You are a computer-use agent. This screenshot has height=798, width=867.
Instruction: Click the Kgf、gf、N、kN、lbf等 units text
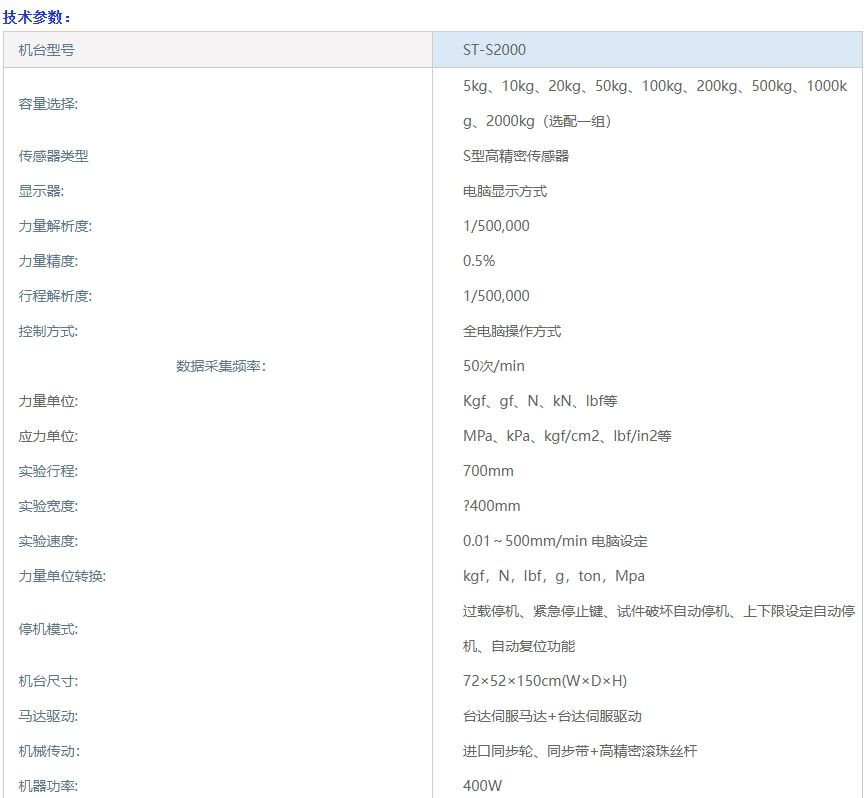(540, 401)
